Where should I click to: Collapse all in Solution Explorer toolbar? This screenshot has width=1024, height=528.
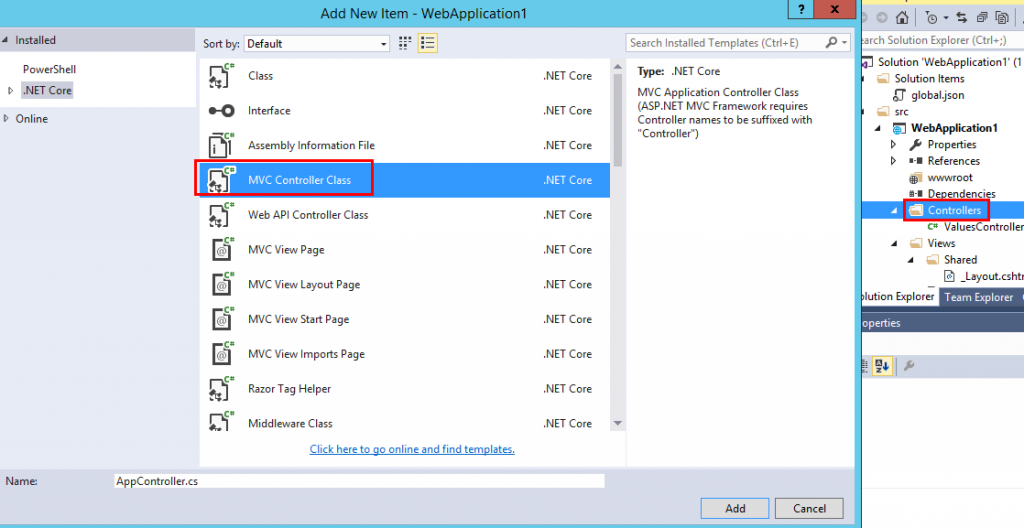[982, 18]
